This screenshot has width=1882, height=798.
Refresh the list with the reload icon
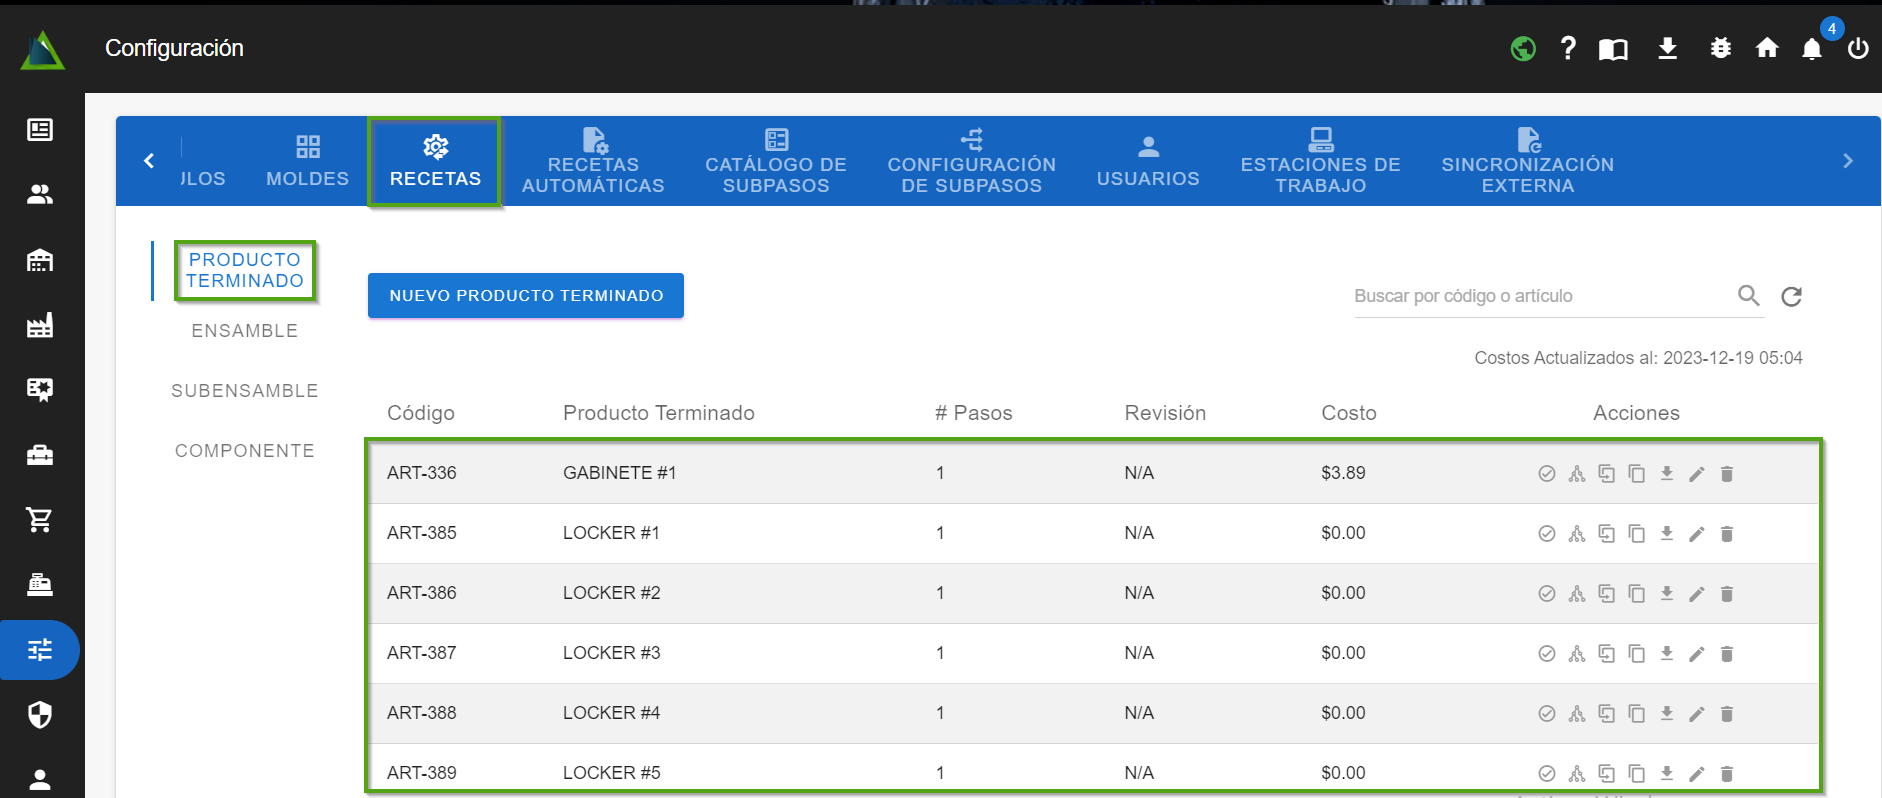pyautogui.click(x=1791, y=296)
